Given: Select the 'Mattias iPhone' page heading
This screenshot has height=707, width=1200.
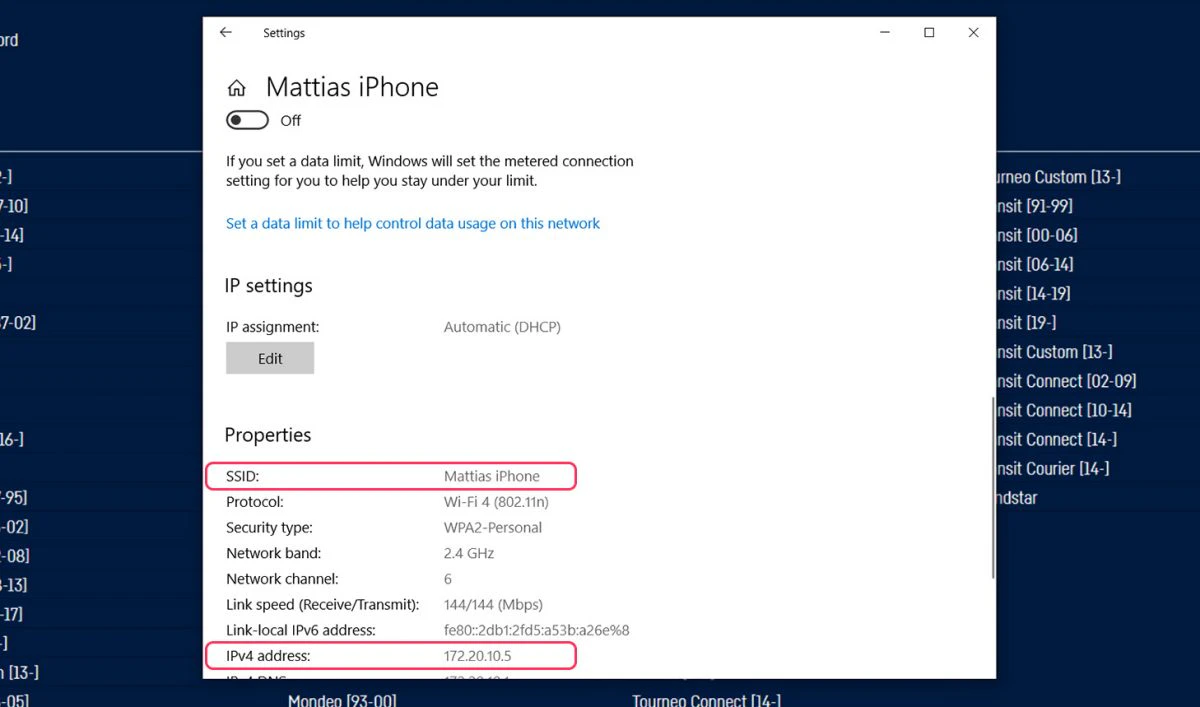Looking at the screenshot, I should pos(352,87).
